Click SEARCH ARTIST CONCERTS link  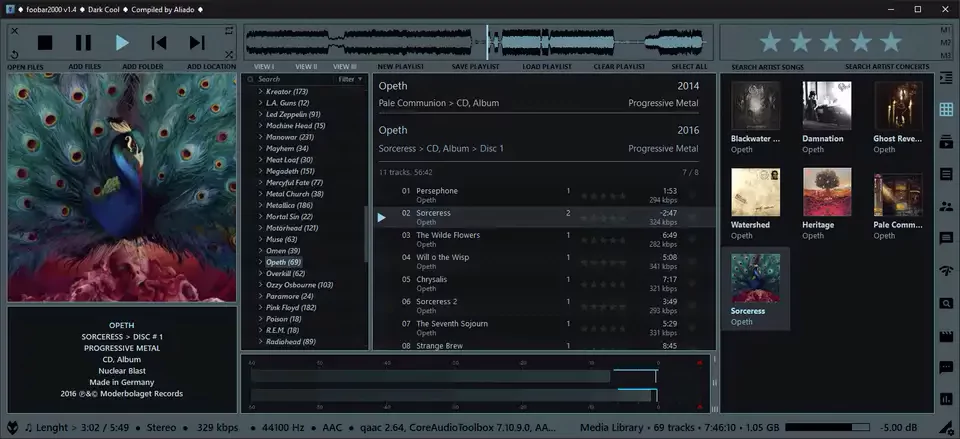click(887, 67)
